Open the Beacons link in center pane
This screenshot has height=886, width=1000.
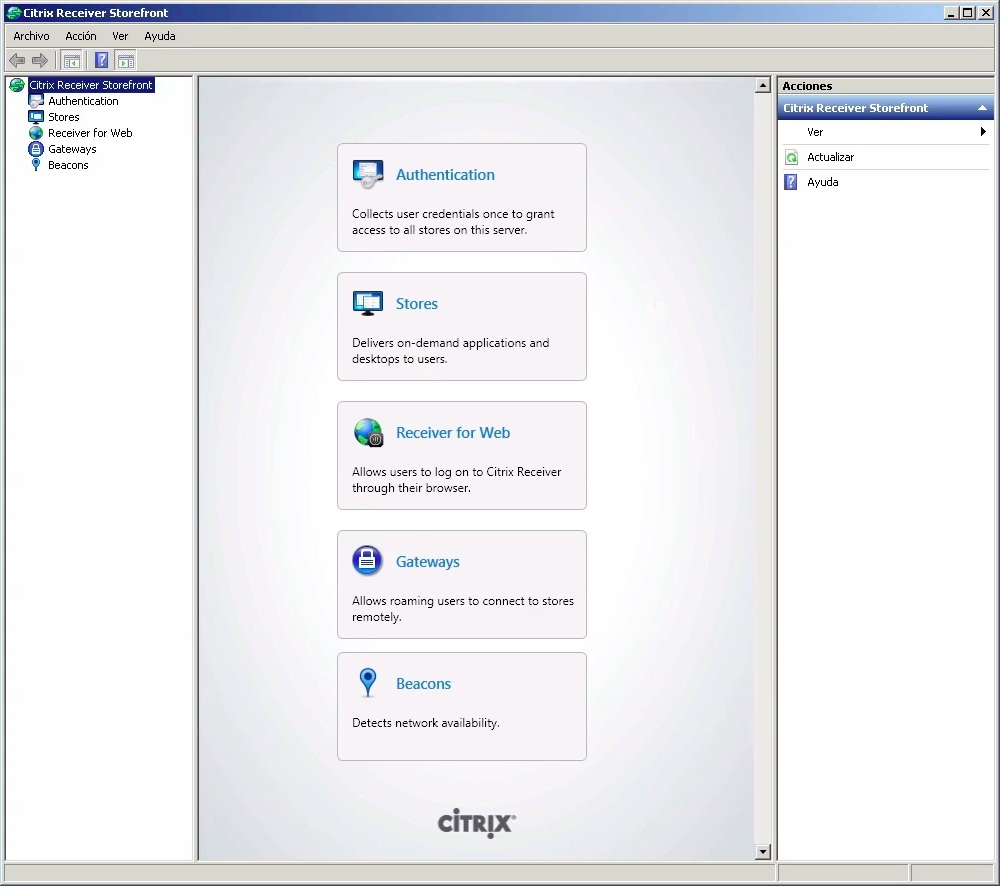[x=423, y=684]
